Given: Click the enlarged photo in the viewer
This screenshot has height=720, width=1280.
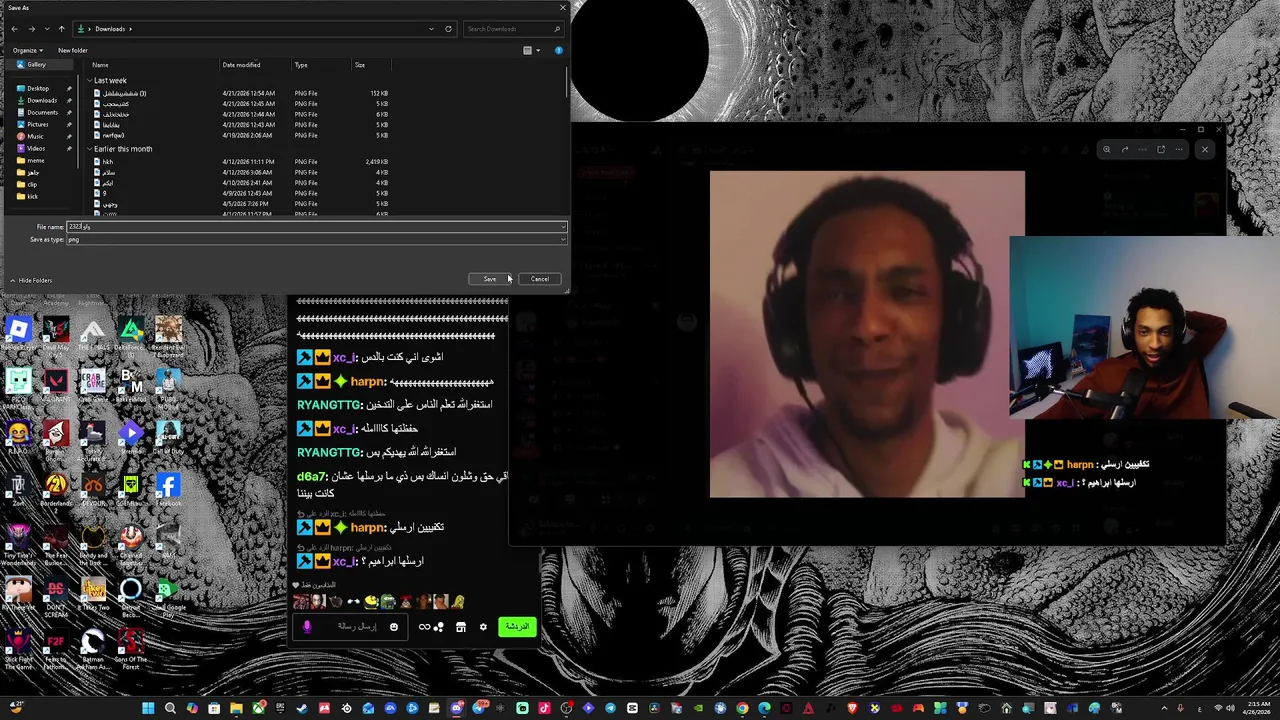Looking at the screenshot, I should (x=867, y=334).
